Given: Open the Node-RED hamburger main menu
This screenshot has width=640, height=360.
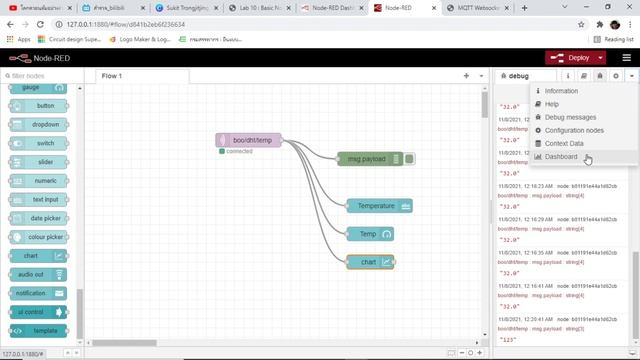Looking at the screenshot, I should [627, 58].
